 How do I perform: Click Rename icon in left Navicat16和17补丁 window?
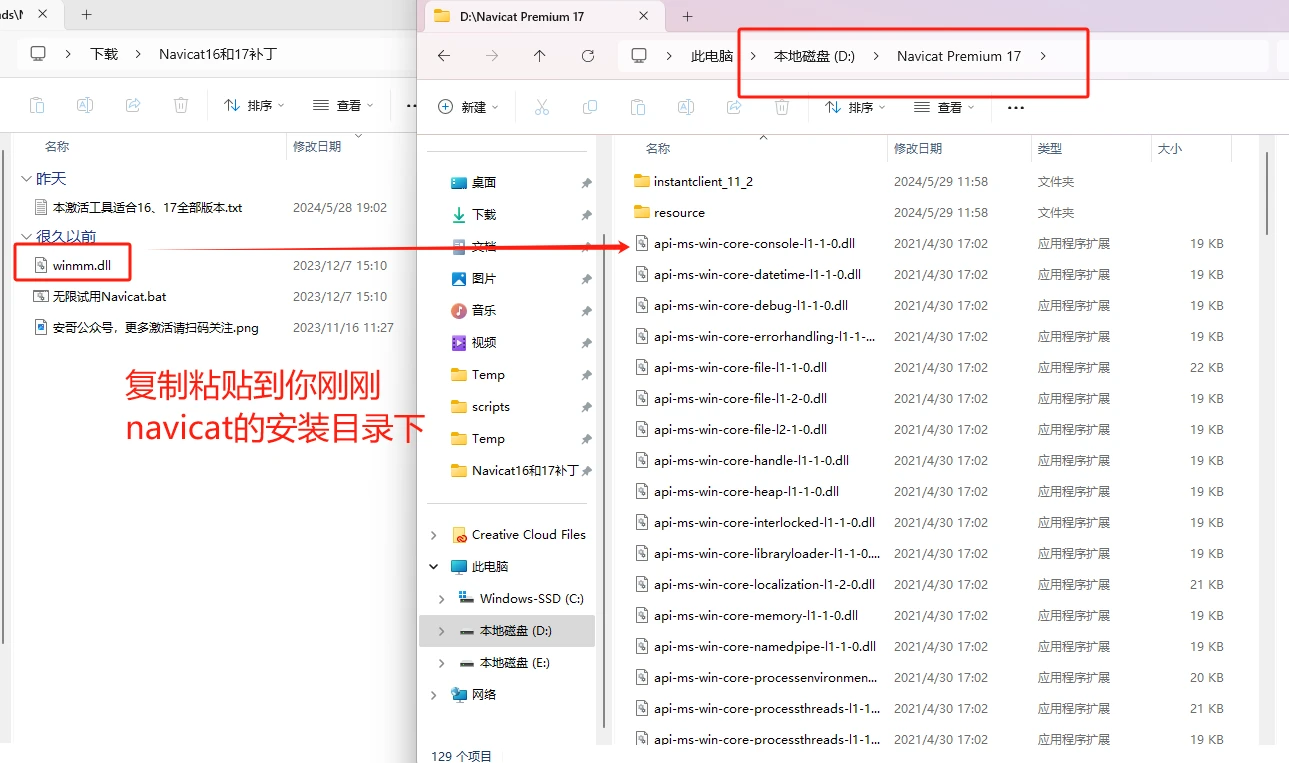pyautogui.click(x=85, y=105)
